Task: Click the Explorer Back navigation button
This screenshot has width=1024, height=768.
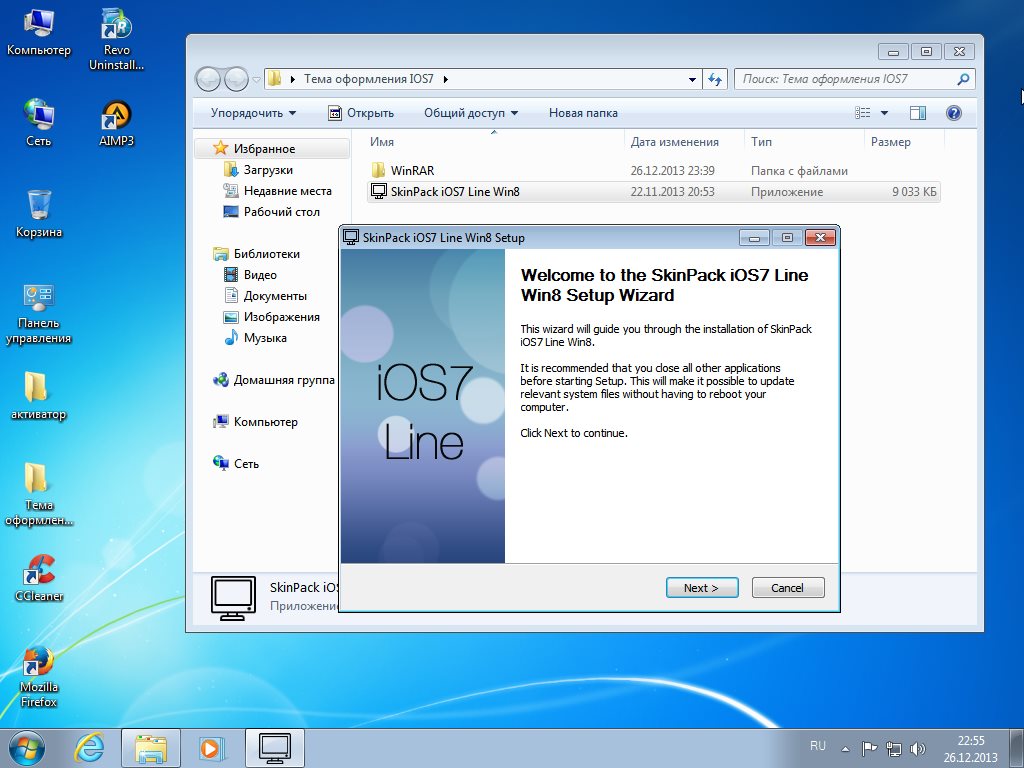Action: [208, 80]
